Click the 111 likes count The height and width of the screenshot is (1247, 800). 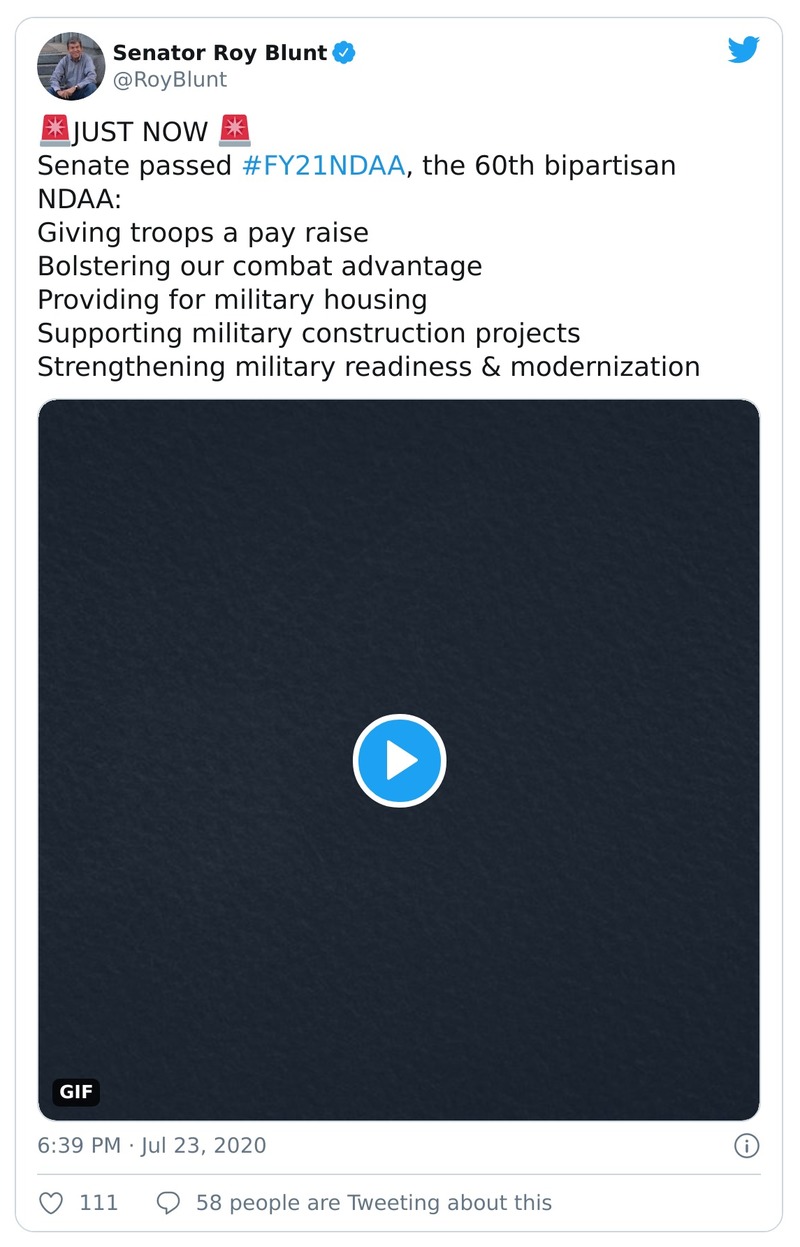tap(98, 1202)
